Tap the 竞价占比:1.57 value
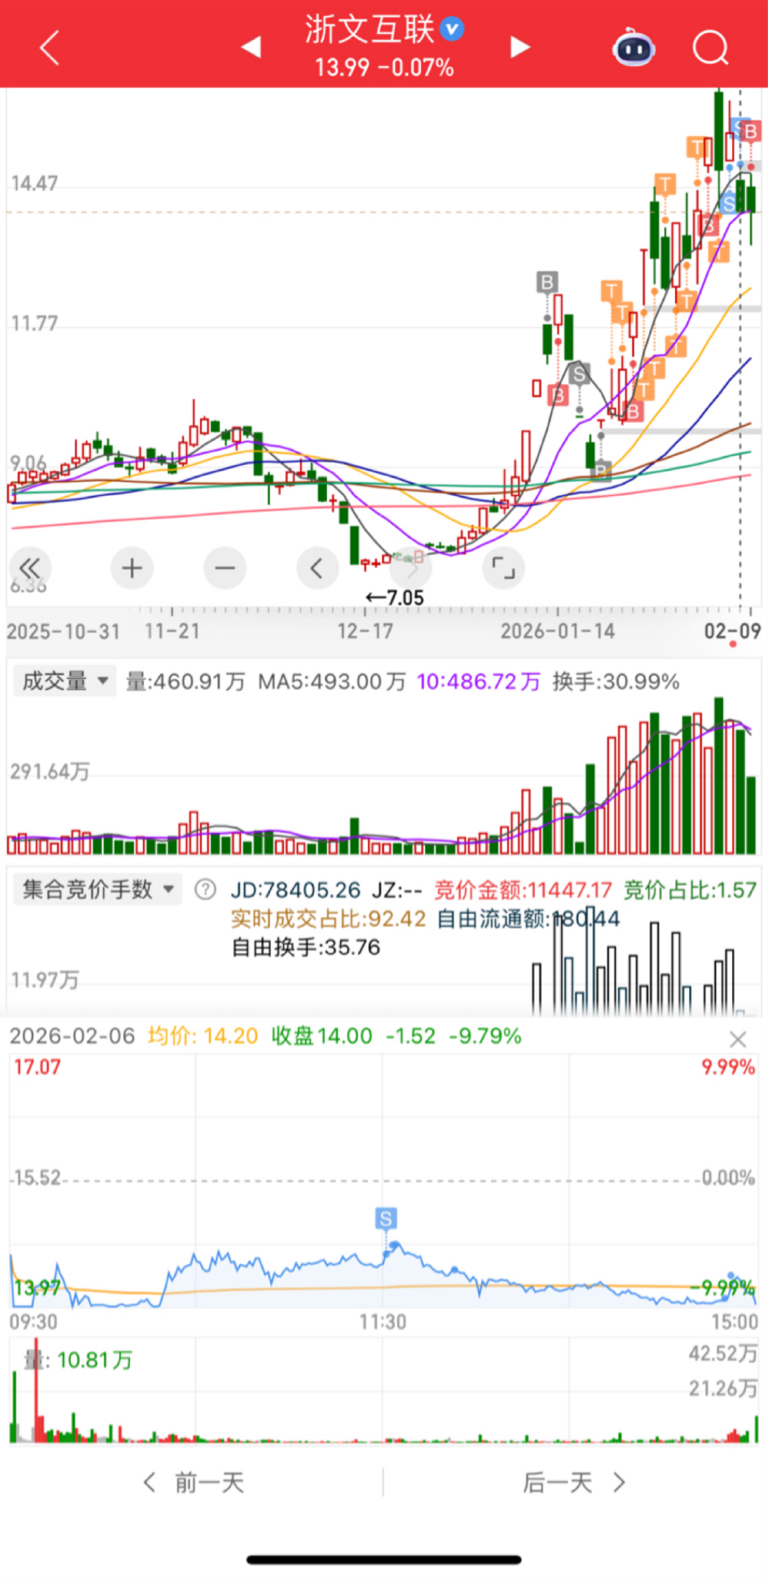The image size is (768, 1580). point(690,890)
